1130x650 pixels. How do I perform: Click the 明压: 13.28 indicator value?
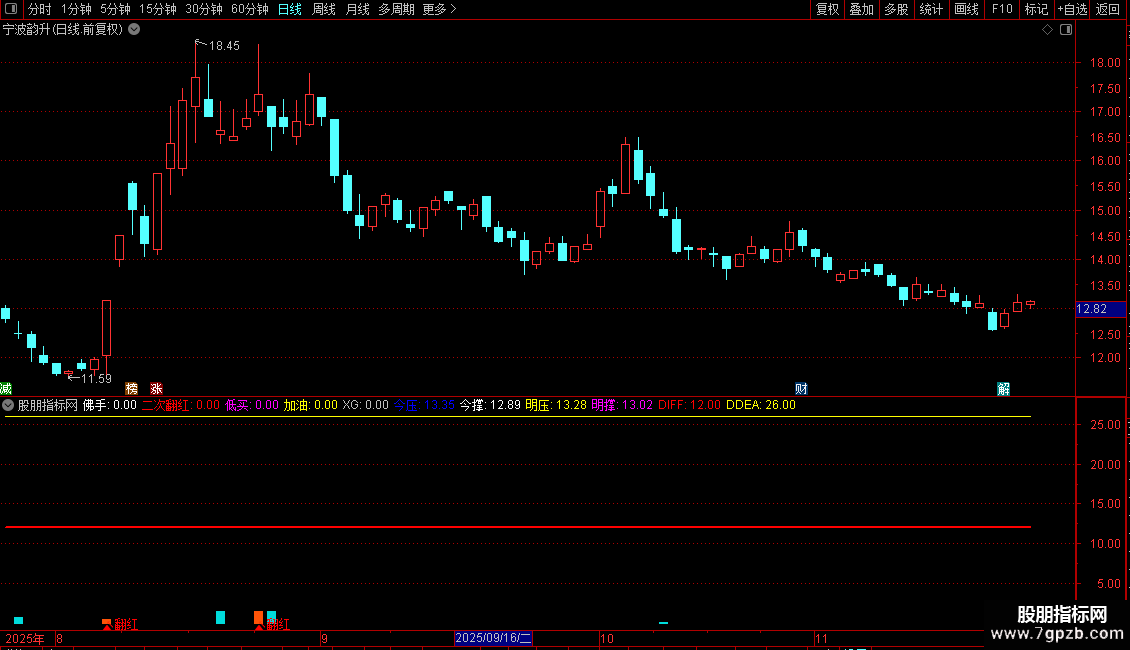(x=556, y=405)
